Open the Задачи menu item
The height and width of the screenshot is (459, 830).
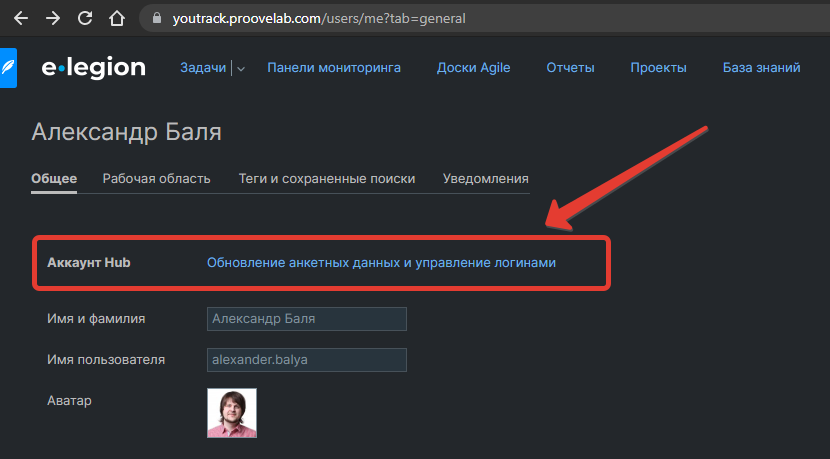point(203,68)
